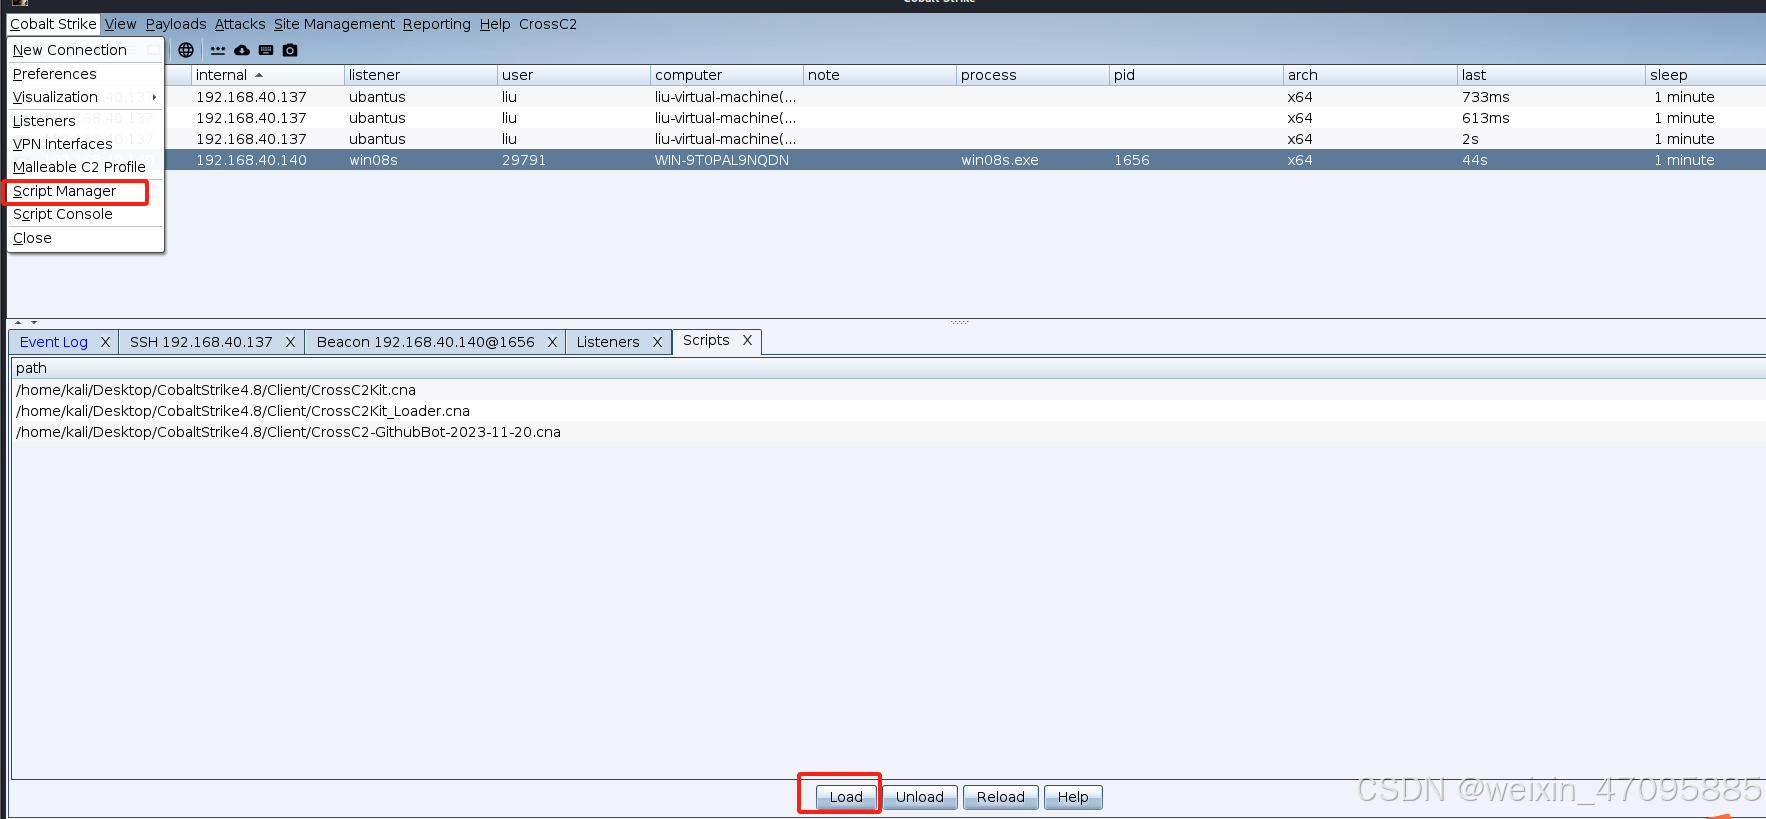
Task: Open the Site Management menu
Action: 334,24
